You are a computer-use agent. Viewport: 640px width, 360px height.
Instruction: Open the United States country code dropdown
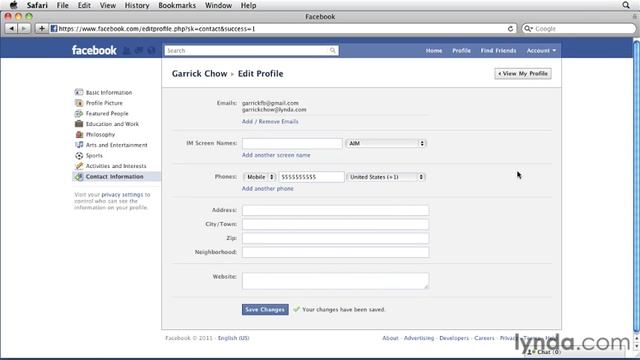[x=386, y=177]
